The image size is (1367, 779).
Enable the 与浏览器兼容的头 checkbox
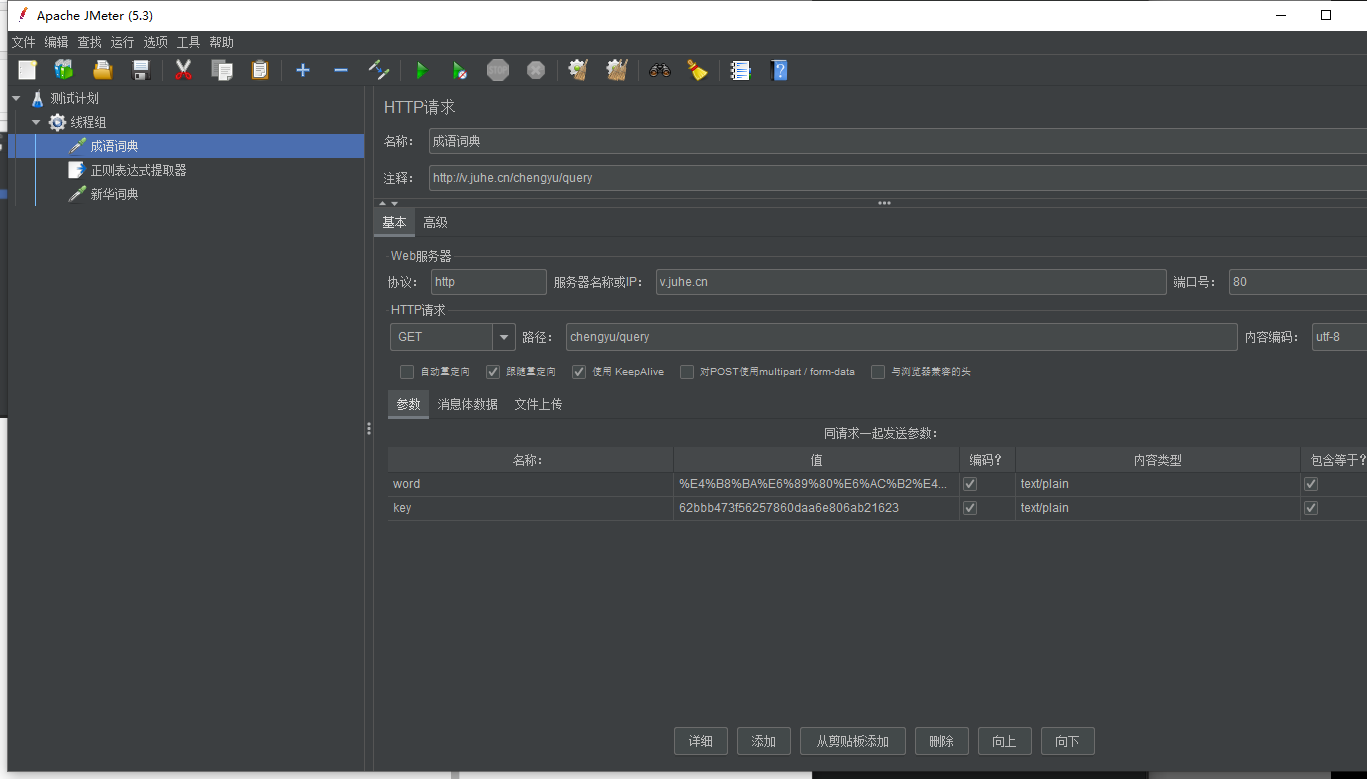point(878,372)
